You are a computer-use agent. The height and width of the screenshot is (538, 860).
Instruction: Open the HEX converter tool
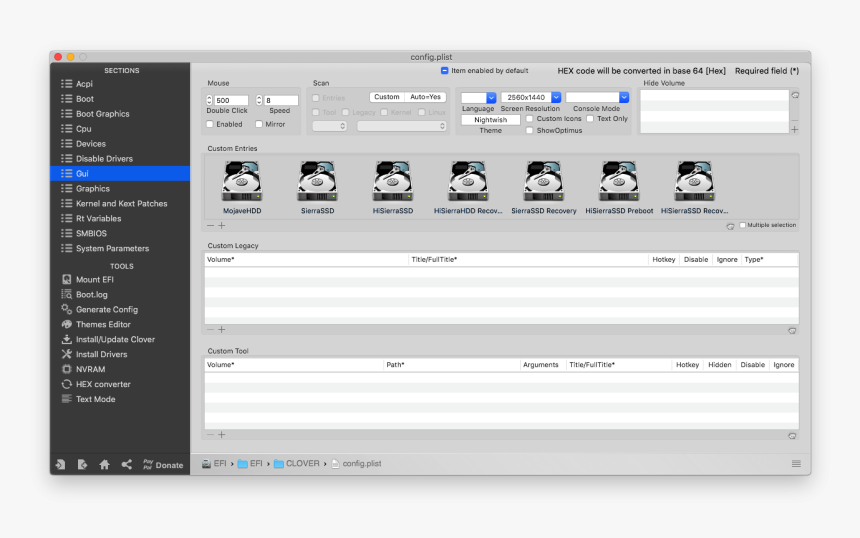(102, 384)
